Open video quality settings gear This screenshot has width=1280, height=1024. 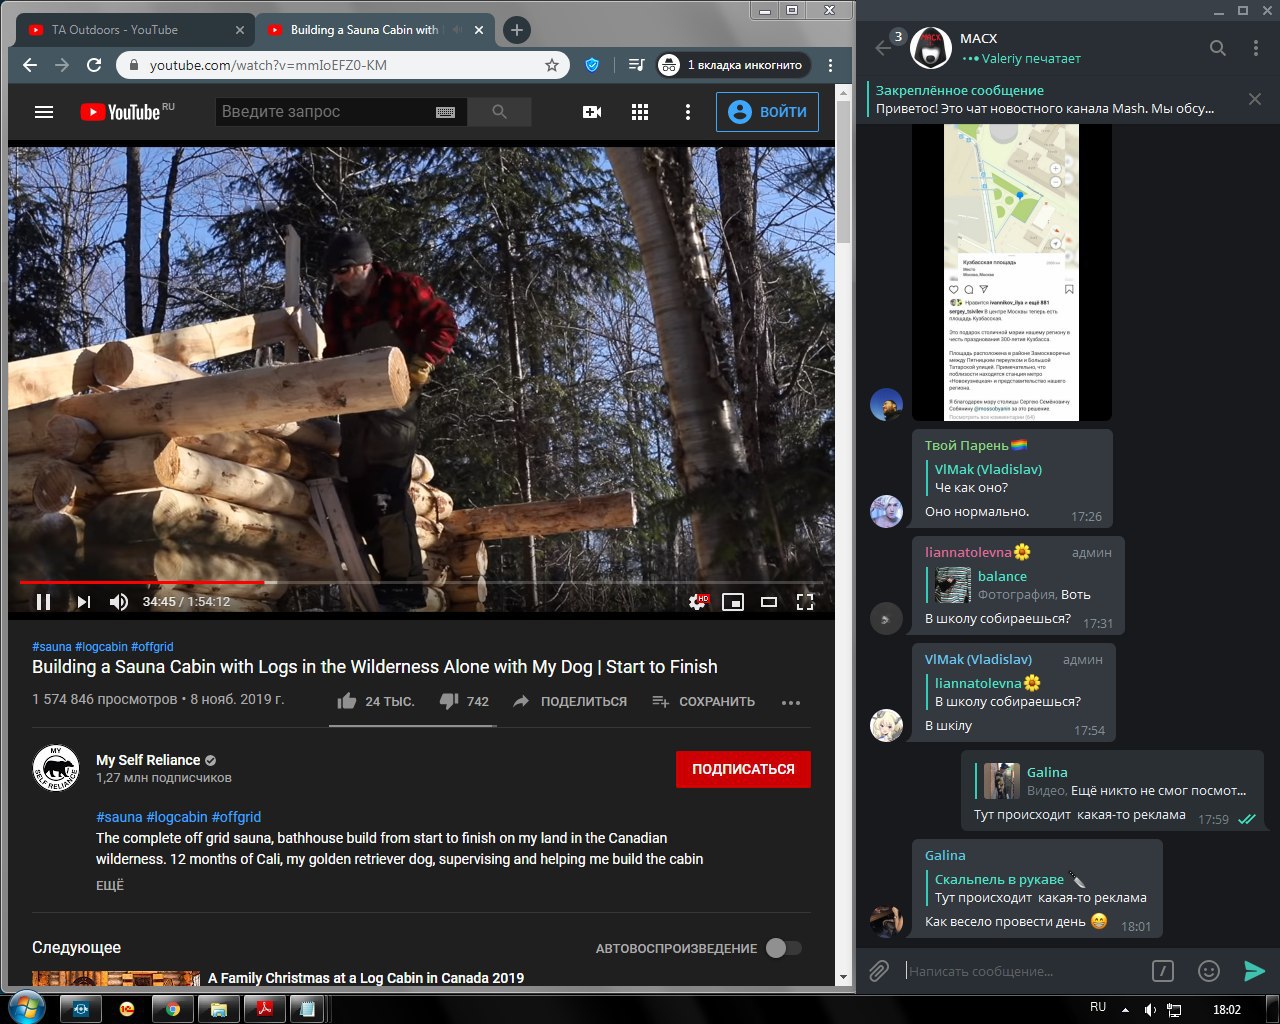pos(698,601)
